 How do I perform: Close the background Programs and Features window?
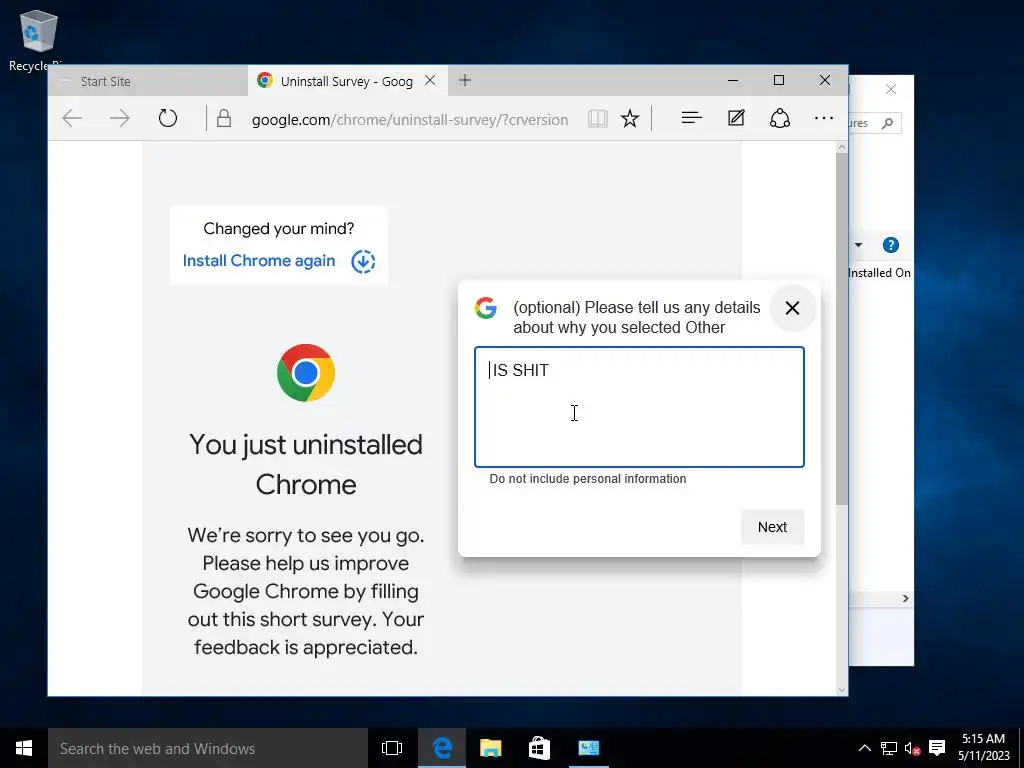point(891,89)
